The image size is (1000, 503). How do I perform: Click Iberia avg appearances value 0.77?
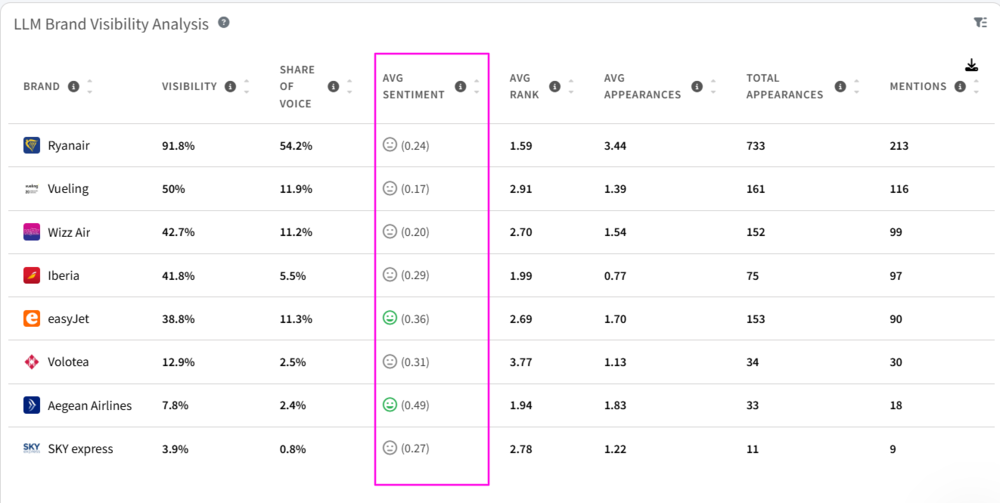tap(615, 276)
